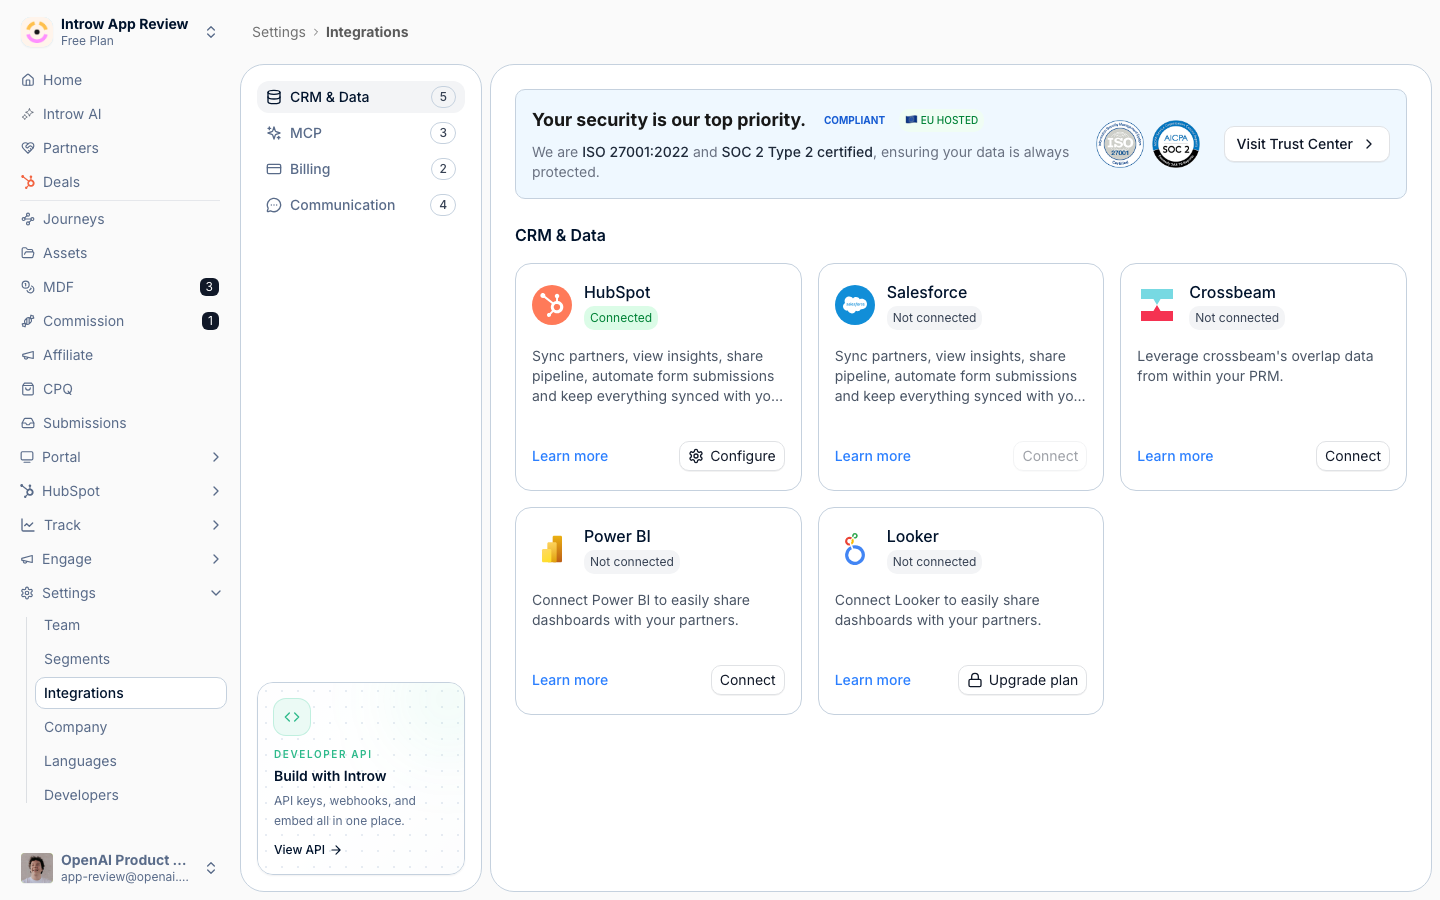Click the Developer API code icon
This screenshot has width=1440, height=900.
click(292, 717)
